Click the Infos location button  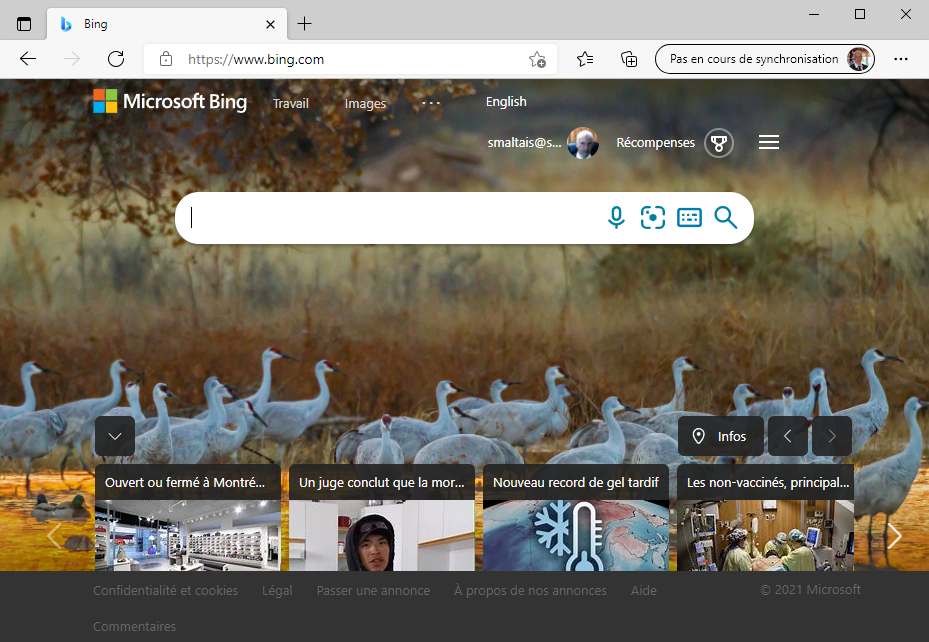(x=720, y=436)
